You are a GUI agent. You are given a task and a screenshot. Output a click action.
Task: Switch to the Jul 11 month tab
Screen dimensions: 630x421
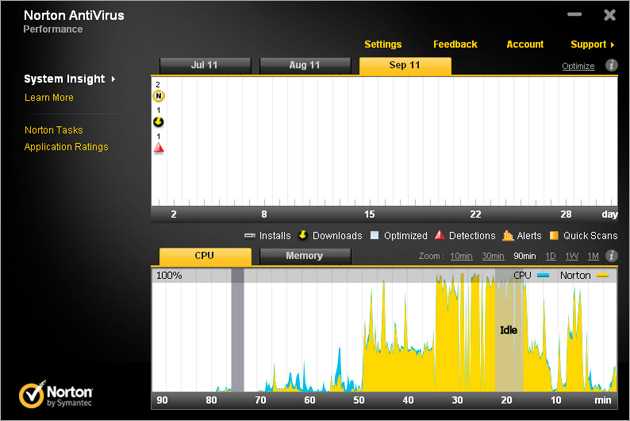pyautogui.click(x=205, y=65)
